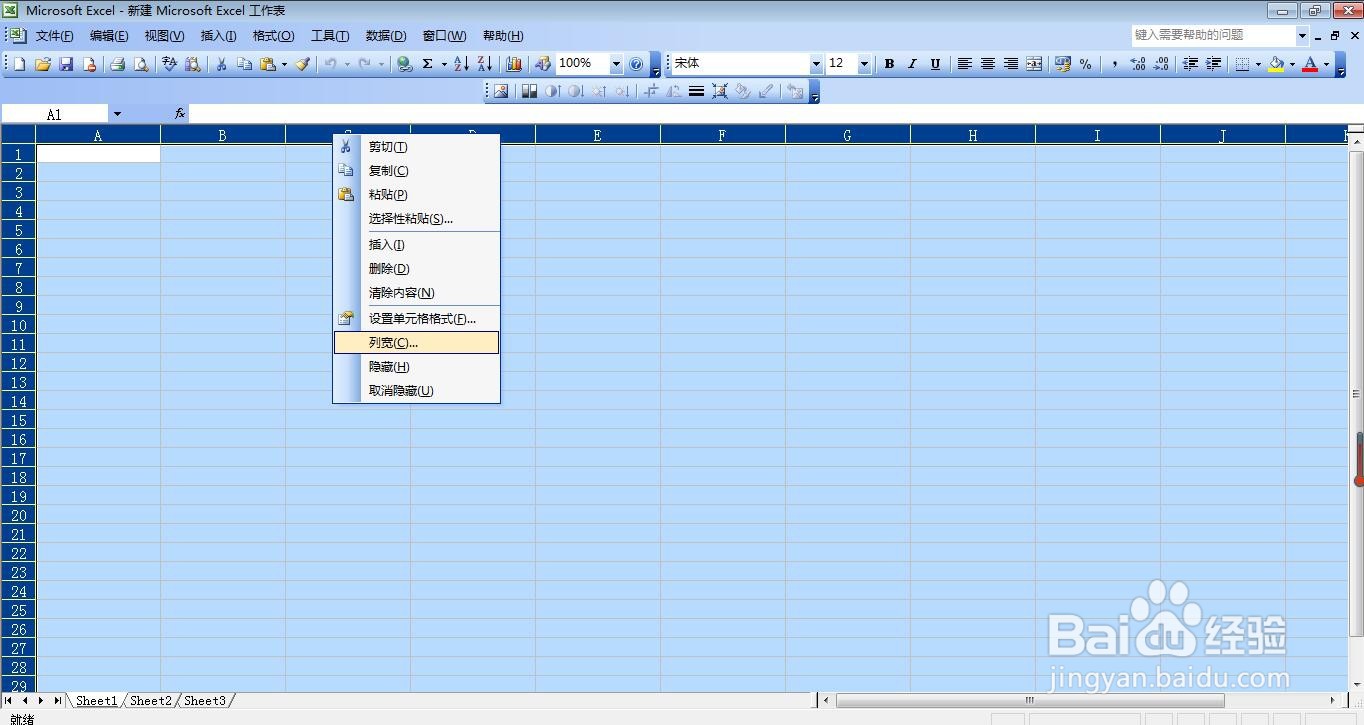
Task: Expand the AutoSum functions dropdown arrow
Action: [444, 64]
